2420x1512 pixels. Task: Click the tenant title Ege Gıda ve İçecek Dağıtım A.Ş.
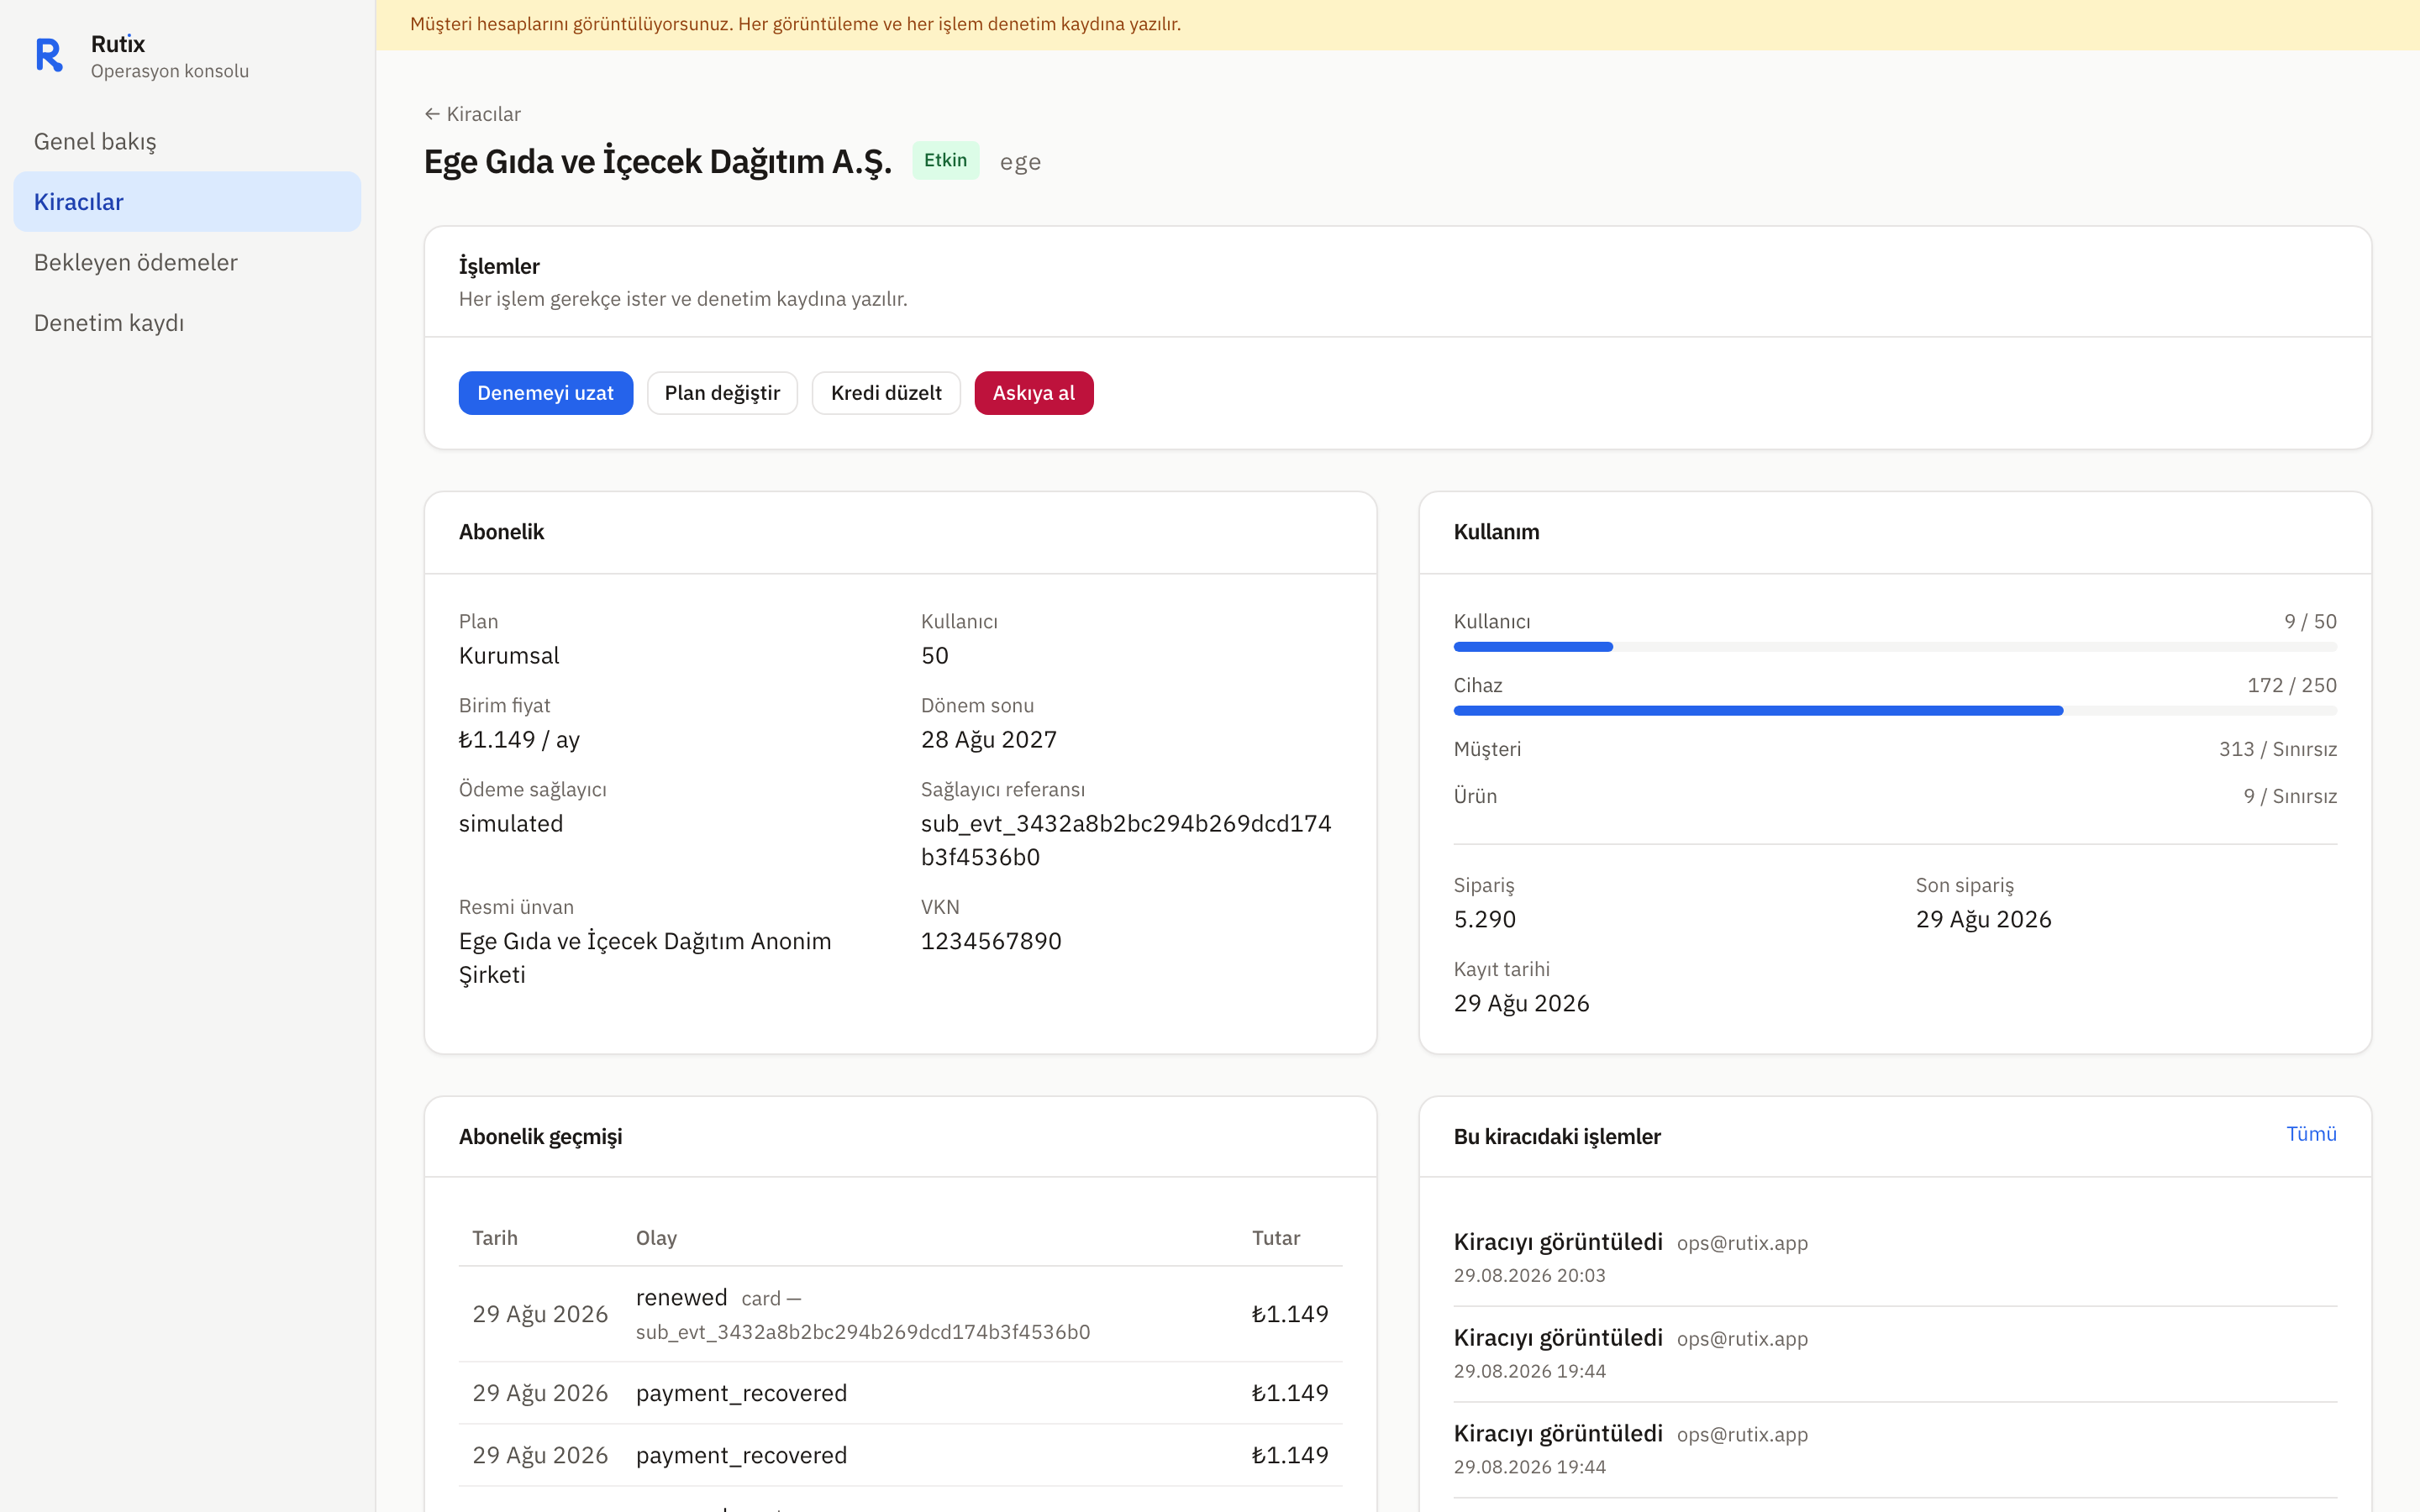pos(658,162)
